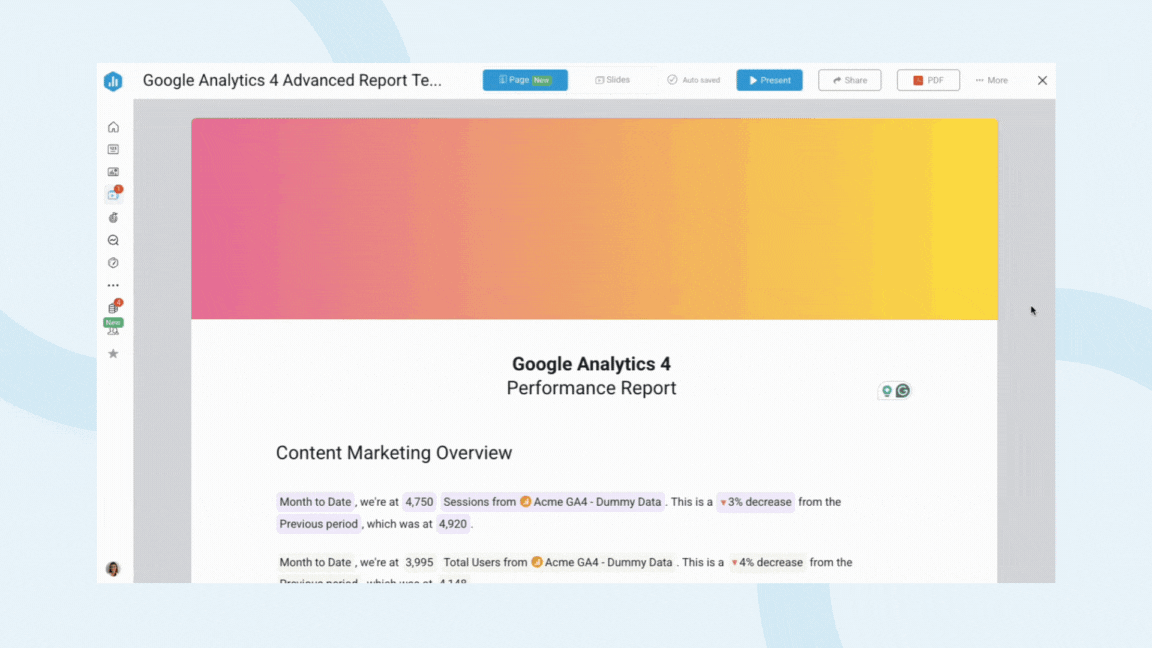The height and width of the screenshot is (648, 1152).
Task: Click the Home icon in the sidebar
Action: point(113,127)
